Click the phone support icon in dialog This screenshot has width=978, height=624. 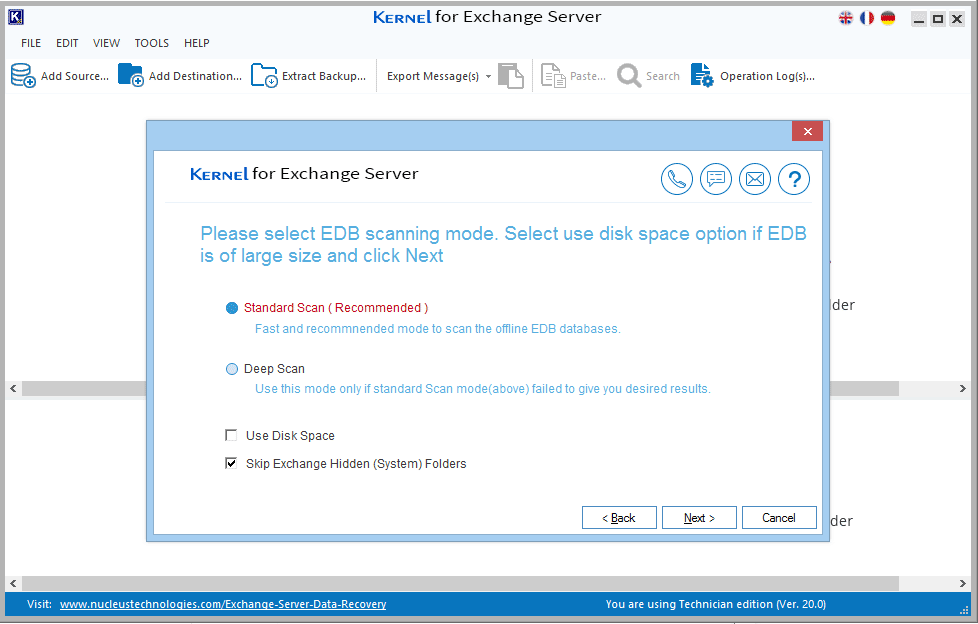point(677,179)
